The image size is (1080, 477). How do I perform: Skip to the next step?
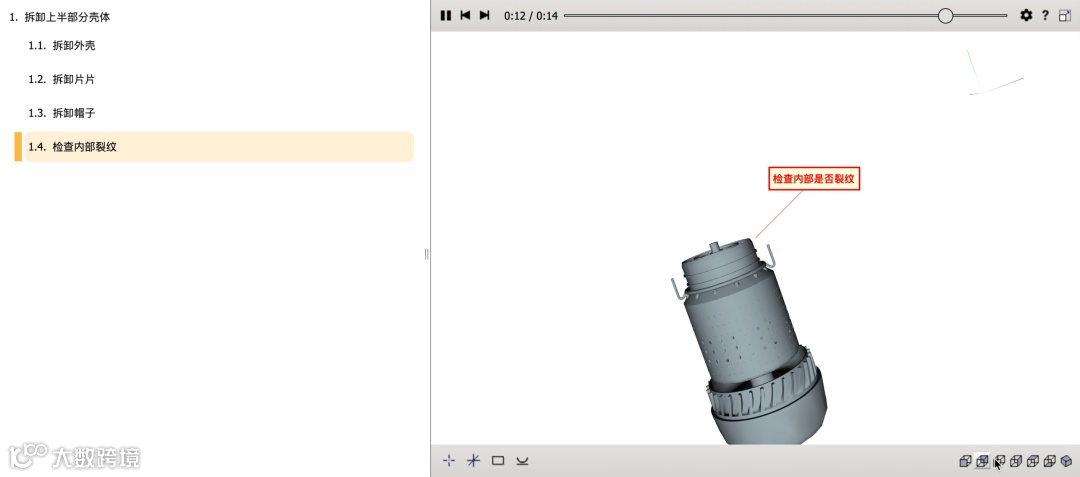point(484,15)
